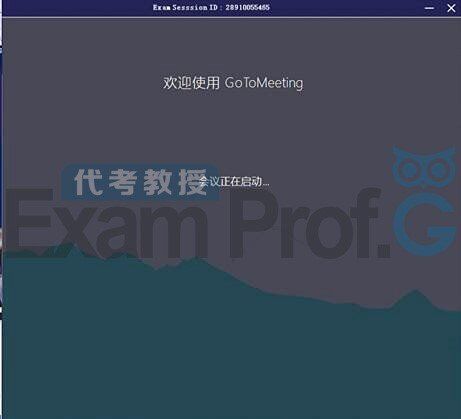Screen dimensions: 461x419
Task: Click the GoToMeeting word in the heading
Action: [x=264, y=83]
